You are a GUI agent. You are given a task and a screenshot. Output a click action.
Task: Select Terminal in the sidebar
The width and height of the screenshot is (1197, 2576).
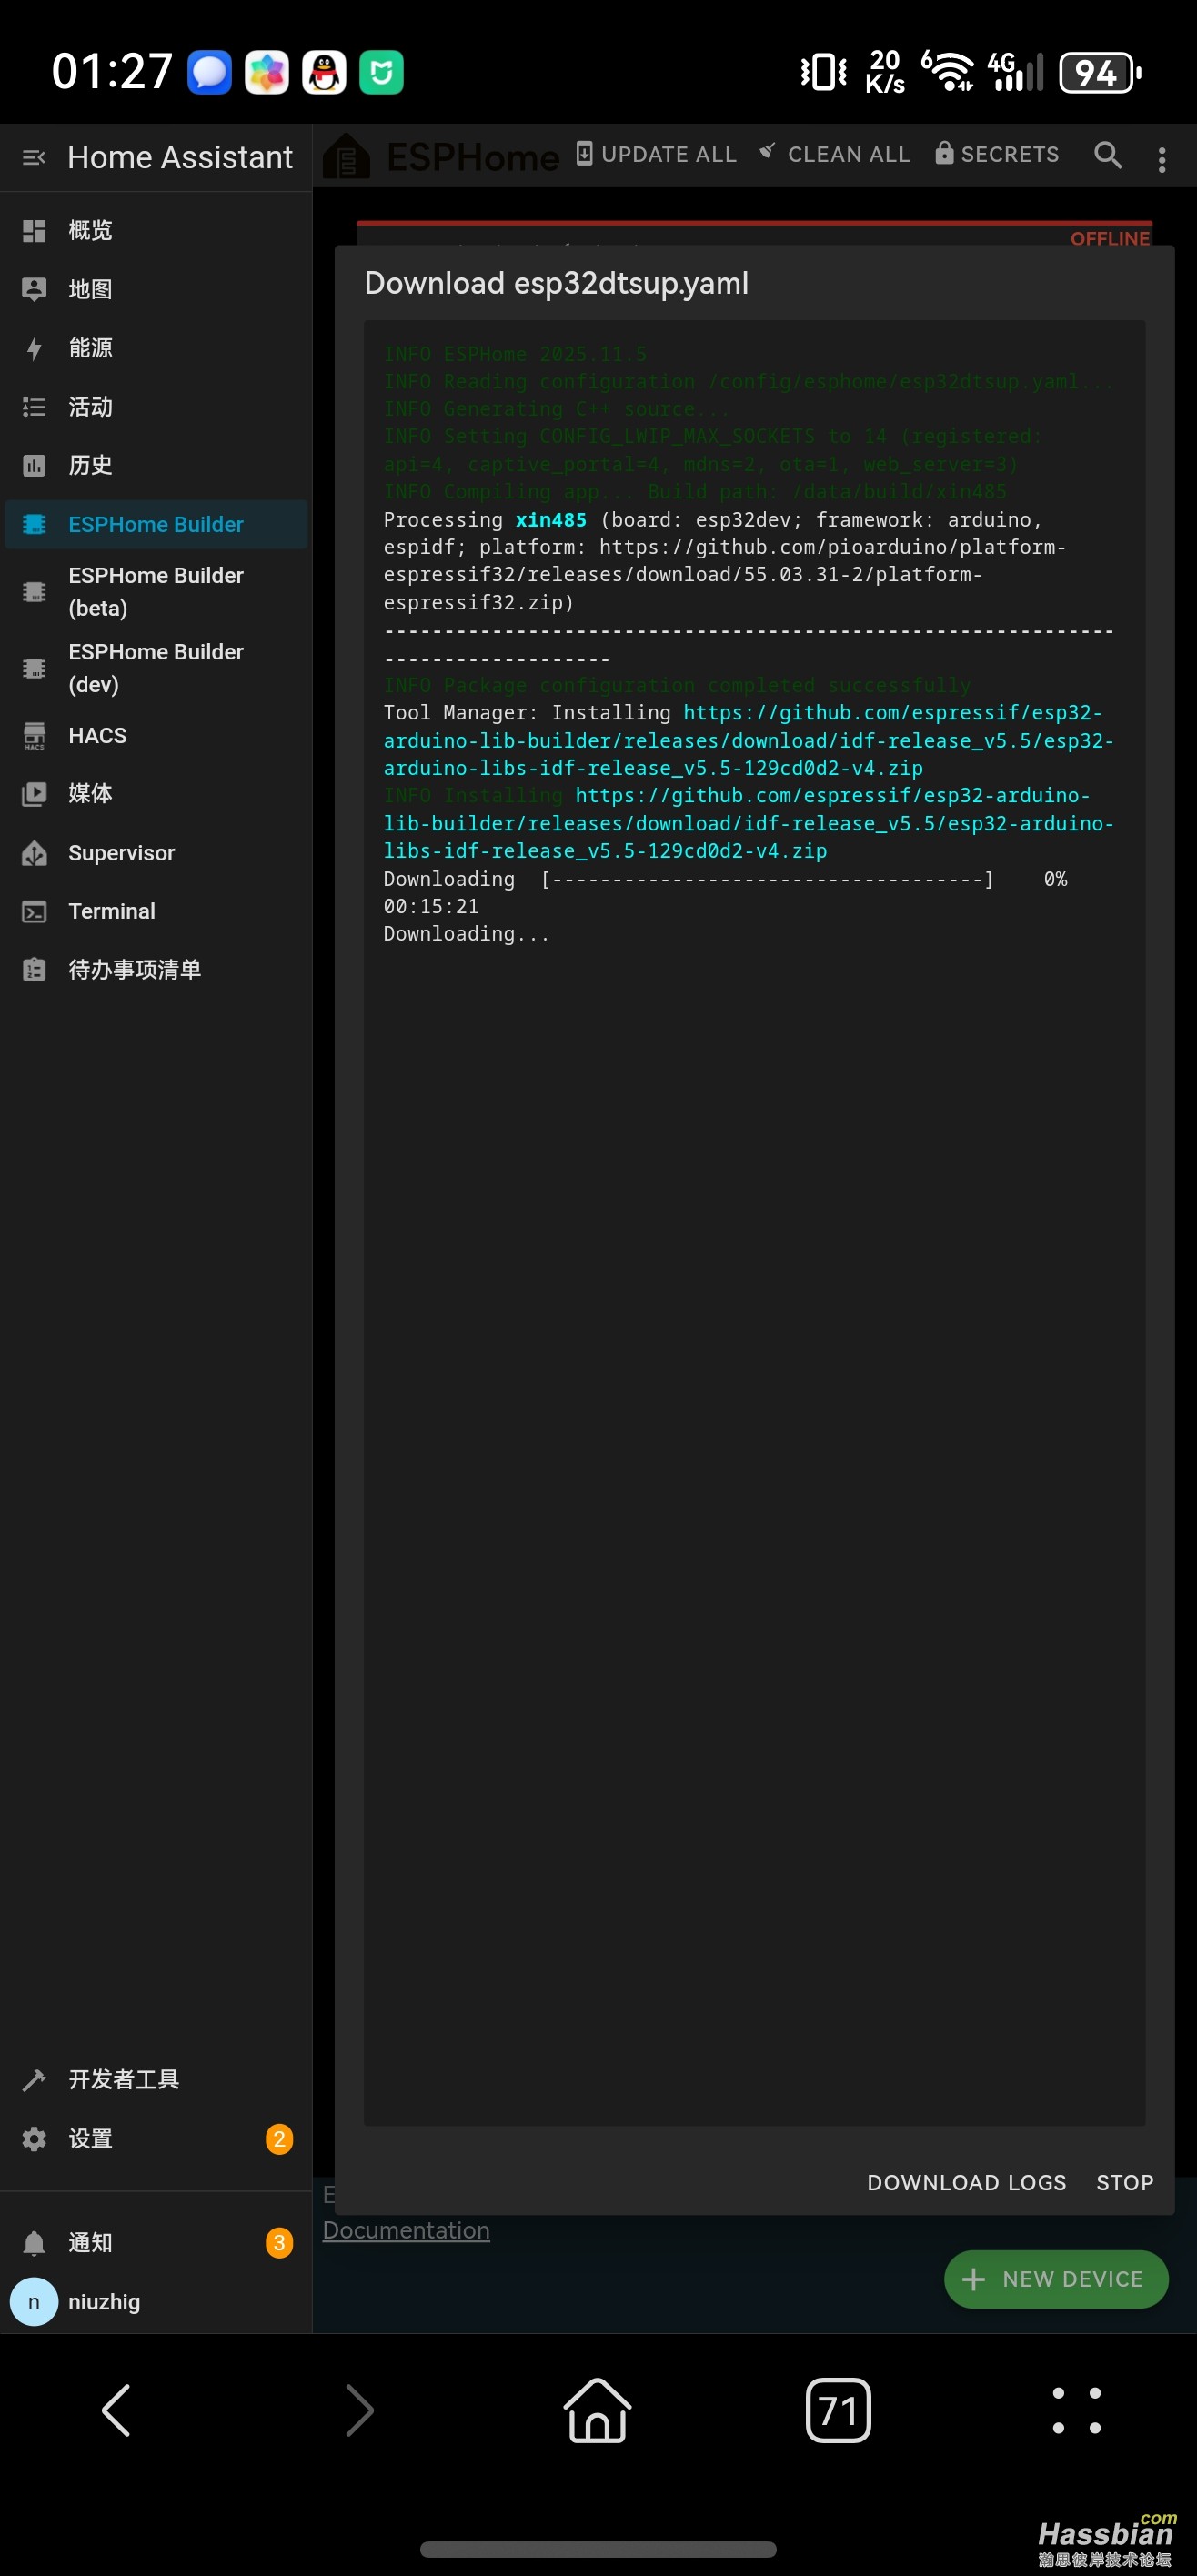[156, 911]
